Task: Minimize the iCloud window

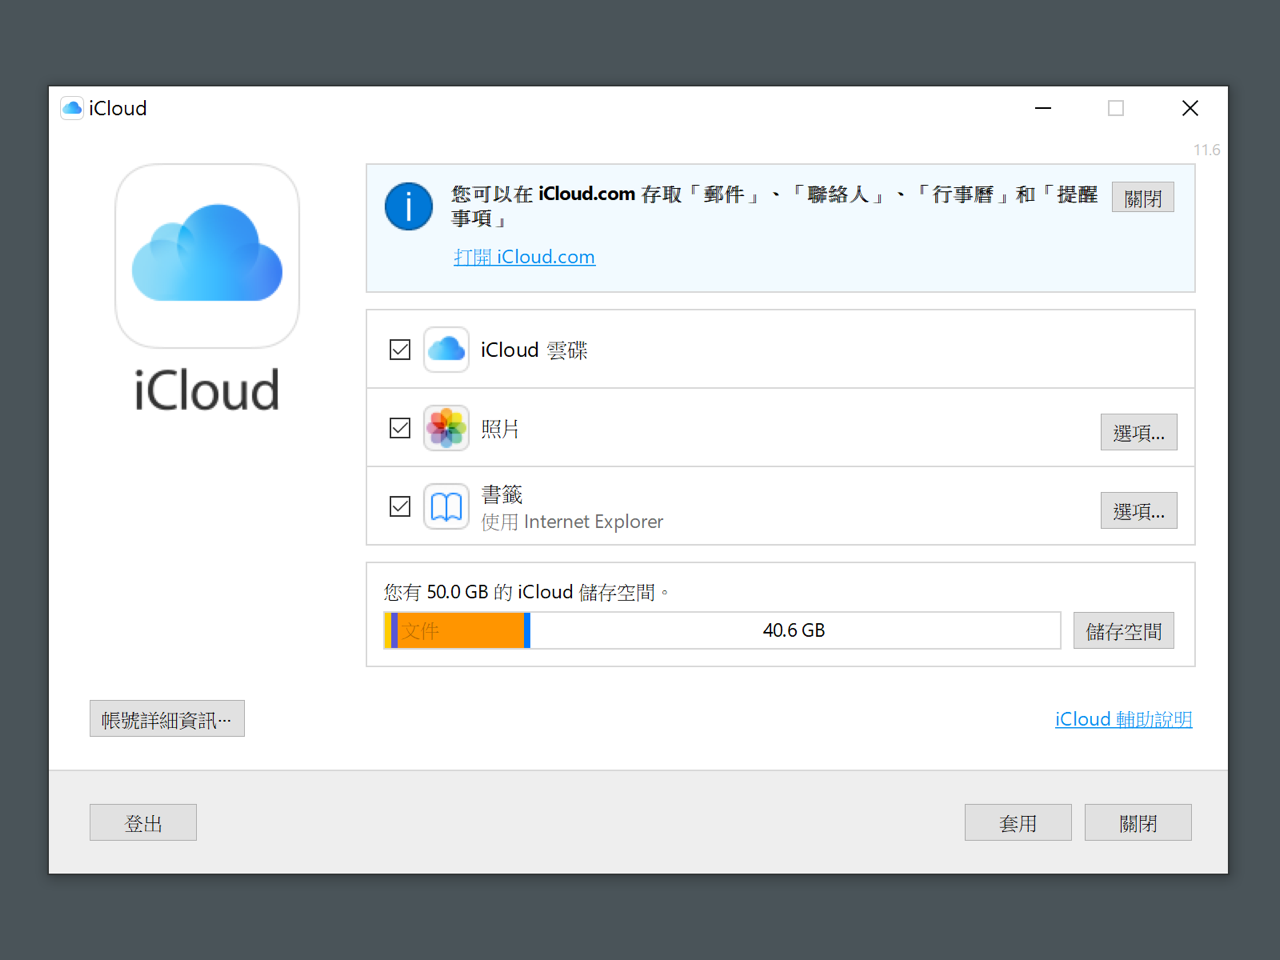Action: 1043,108
